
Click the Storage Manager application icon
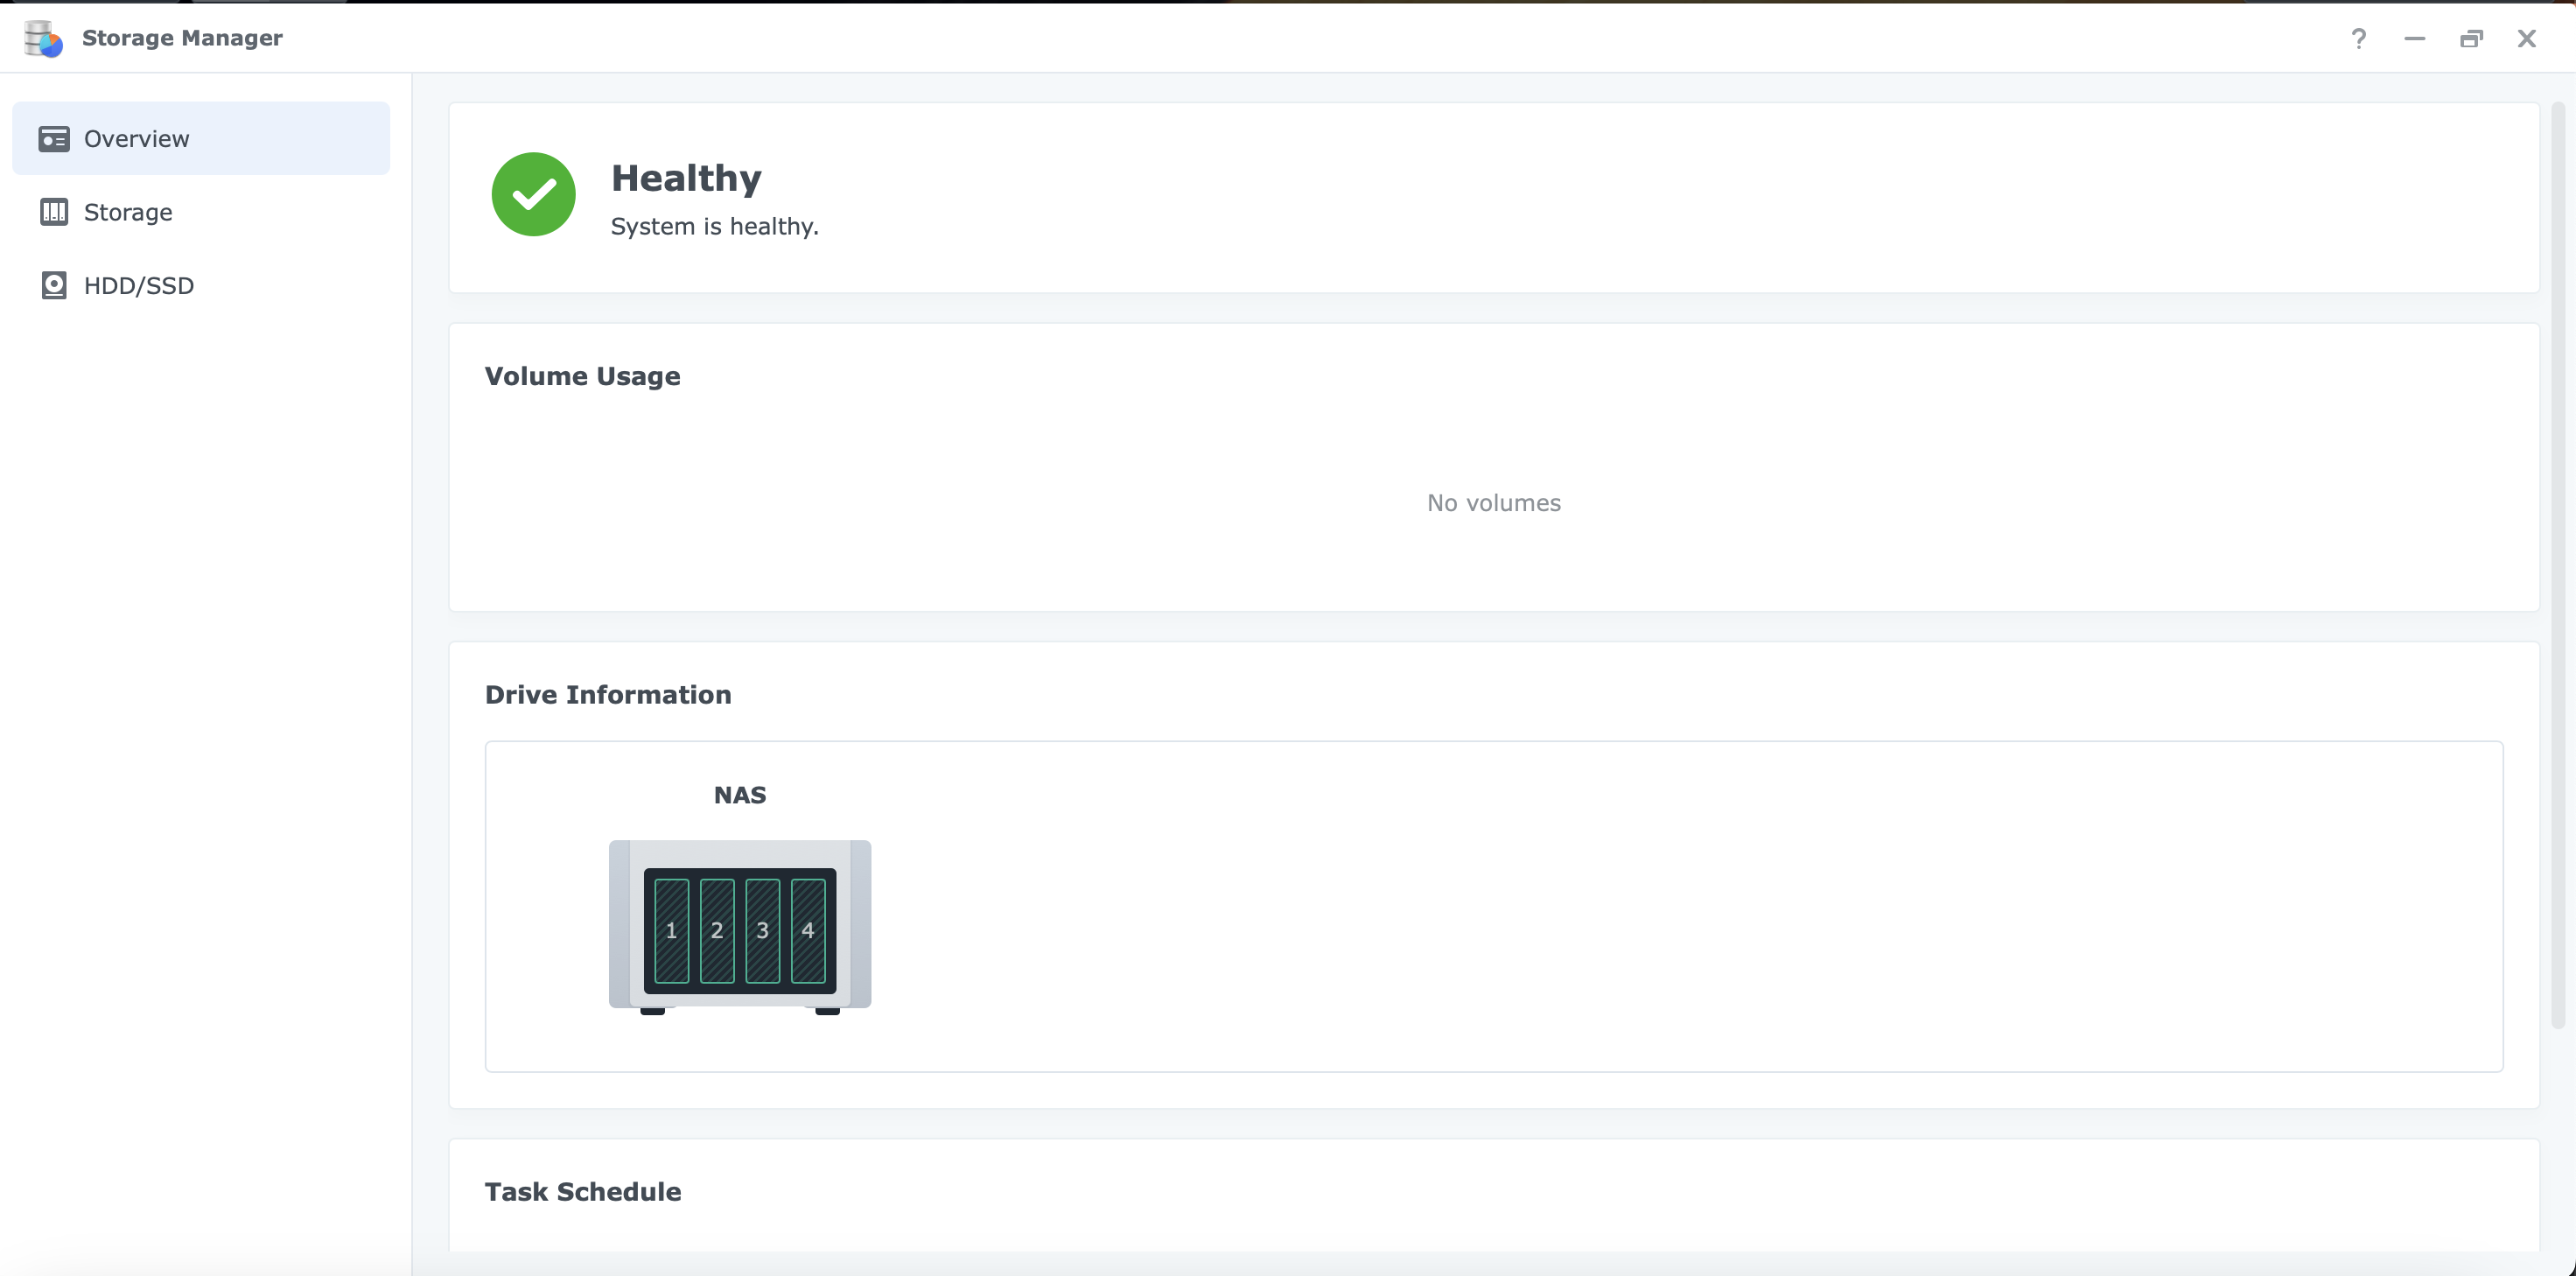pos(42,38)
